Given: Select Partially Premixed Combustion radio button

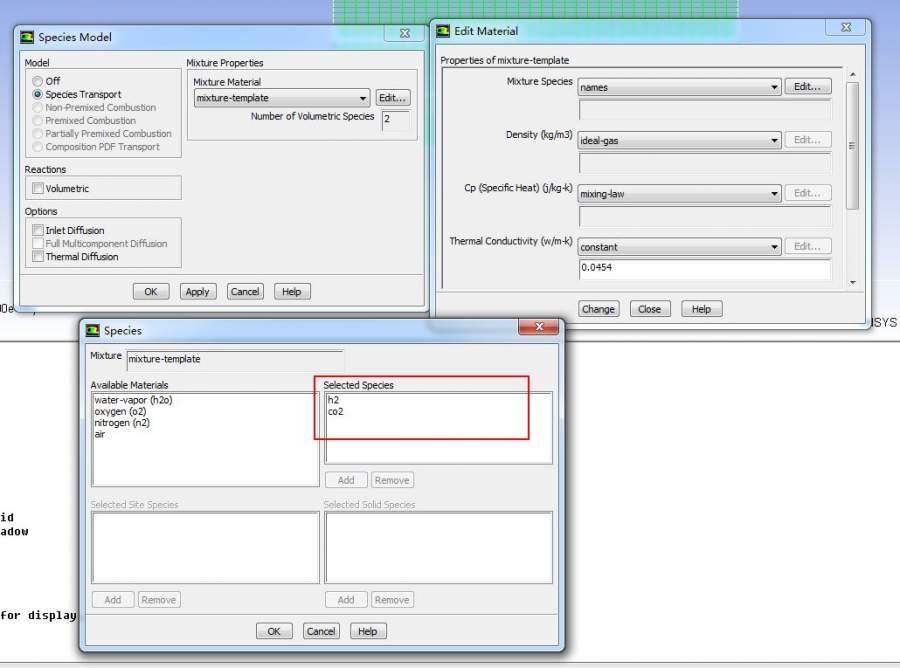Looking at the screenshot, I should click(38, 134).
